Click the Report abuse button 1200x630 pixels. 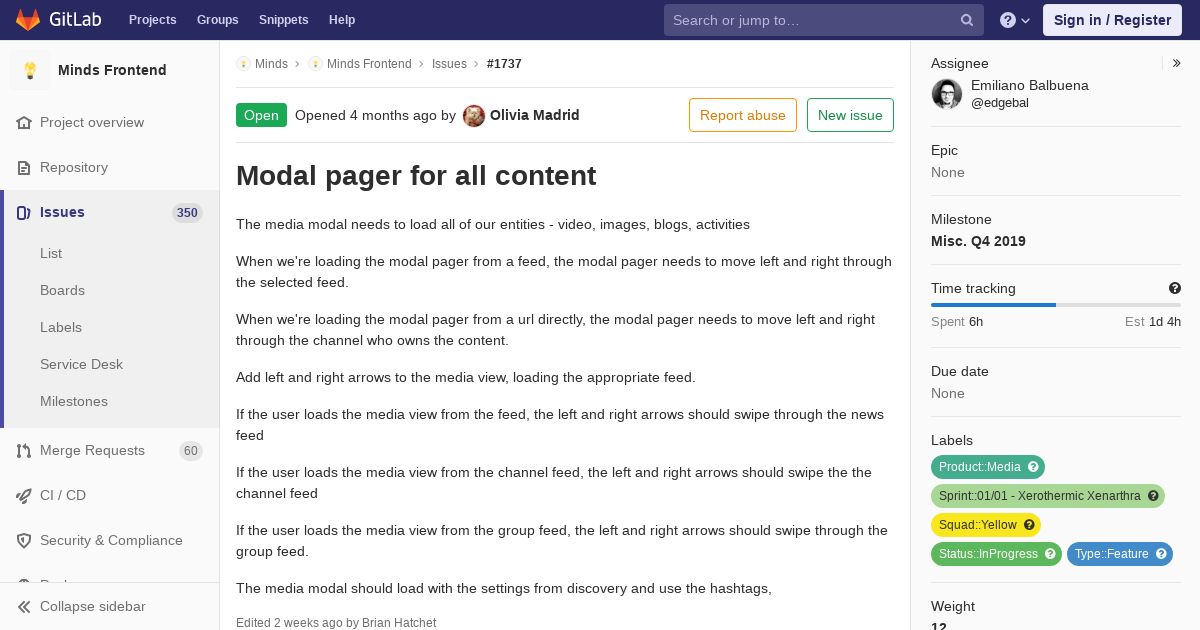743,115
